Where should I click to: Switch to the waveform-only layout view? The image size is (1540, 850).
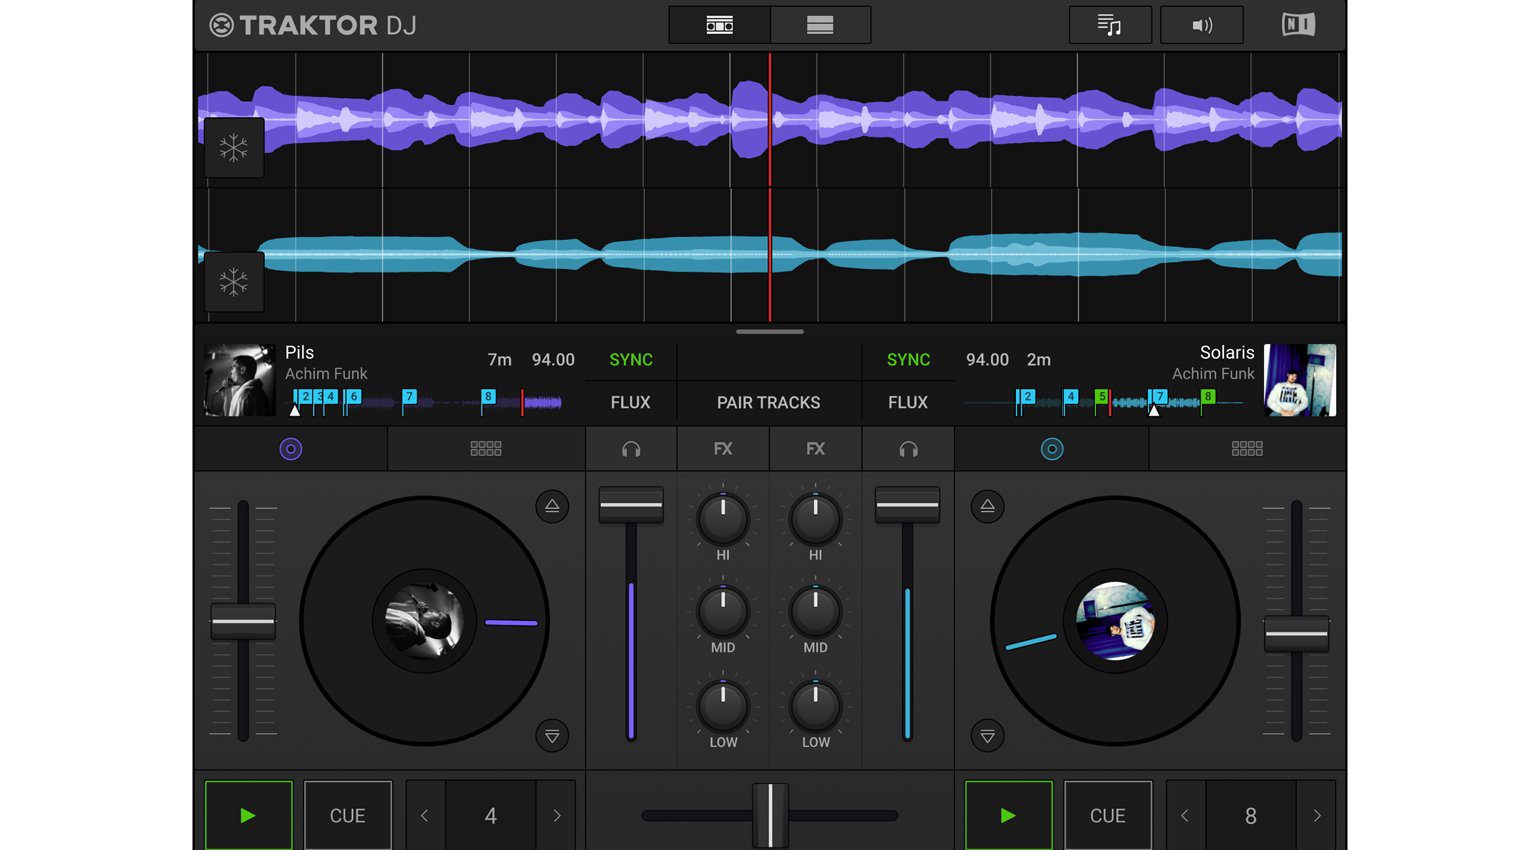point(820,25)
